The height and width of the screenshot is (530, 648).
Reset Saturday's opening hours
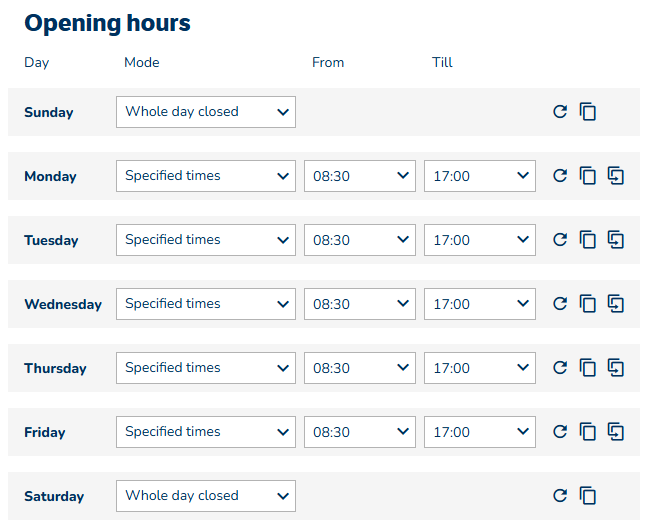[x=560, y=496]
